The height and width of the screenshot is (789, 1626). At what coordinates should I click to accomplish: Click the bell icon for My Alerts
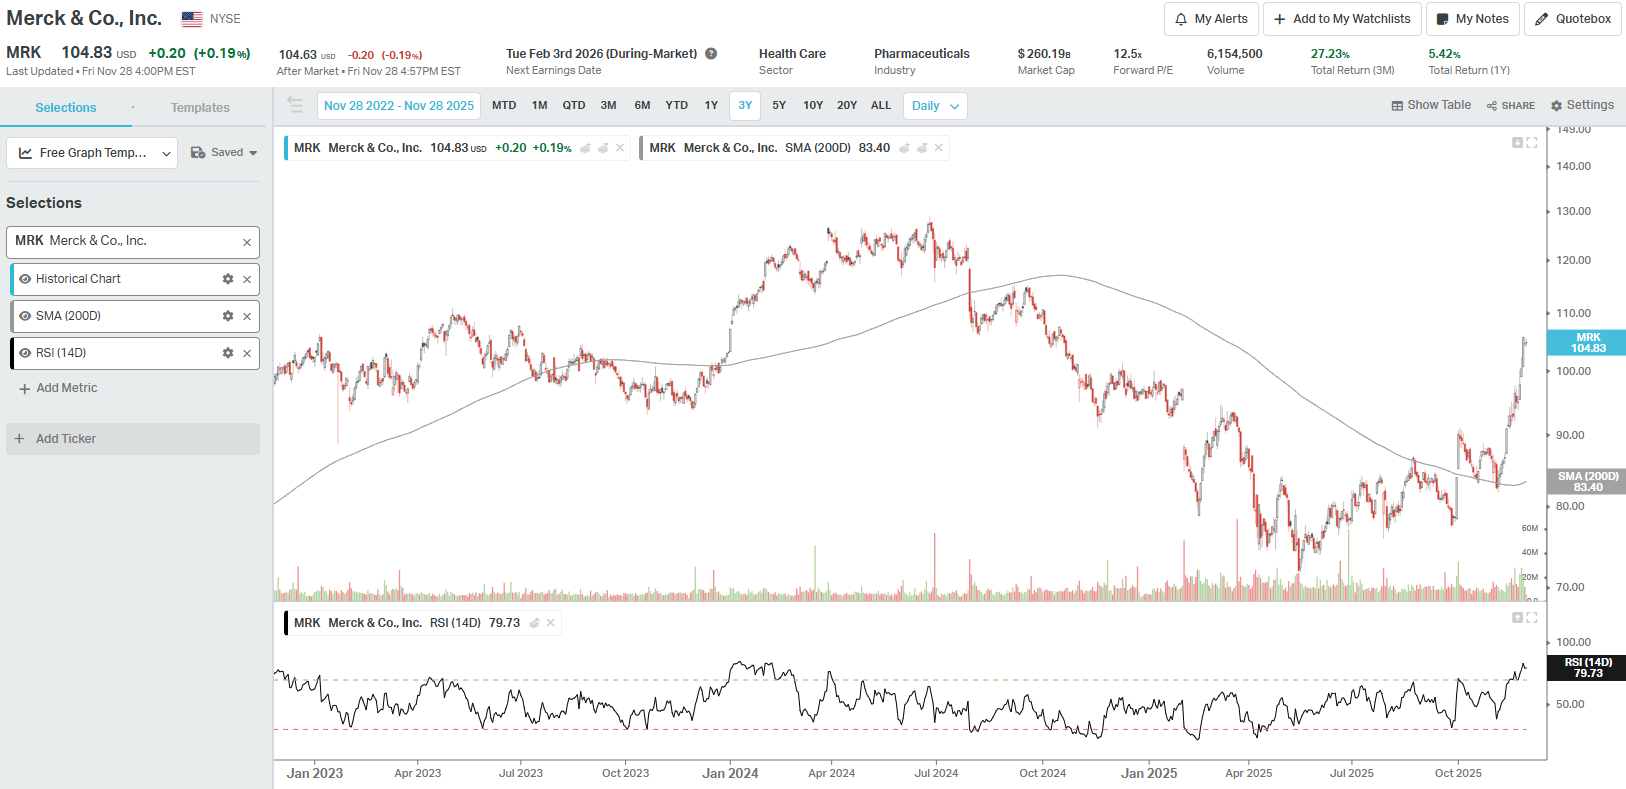[x=1181, y=19]
